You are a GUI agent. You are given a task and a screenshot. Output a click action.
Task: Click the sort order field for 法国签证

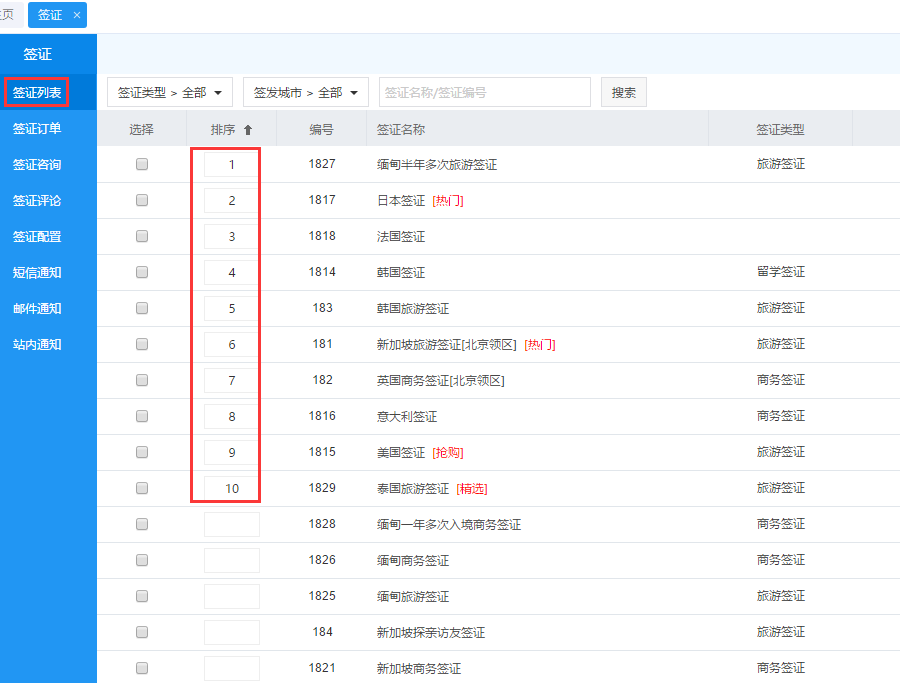[231, 237]
